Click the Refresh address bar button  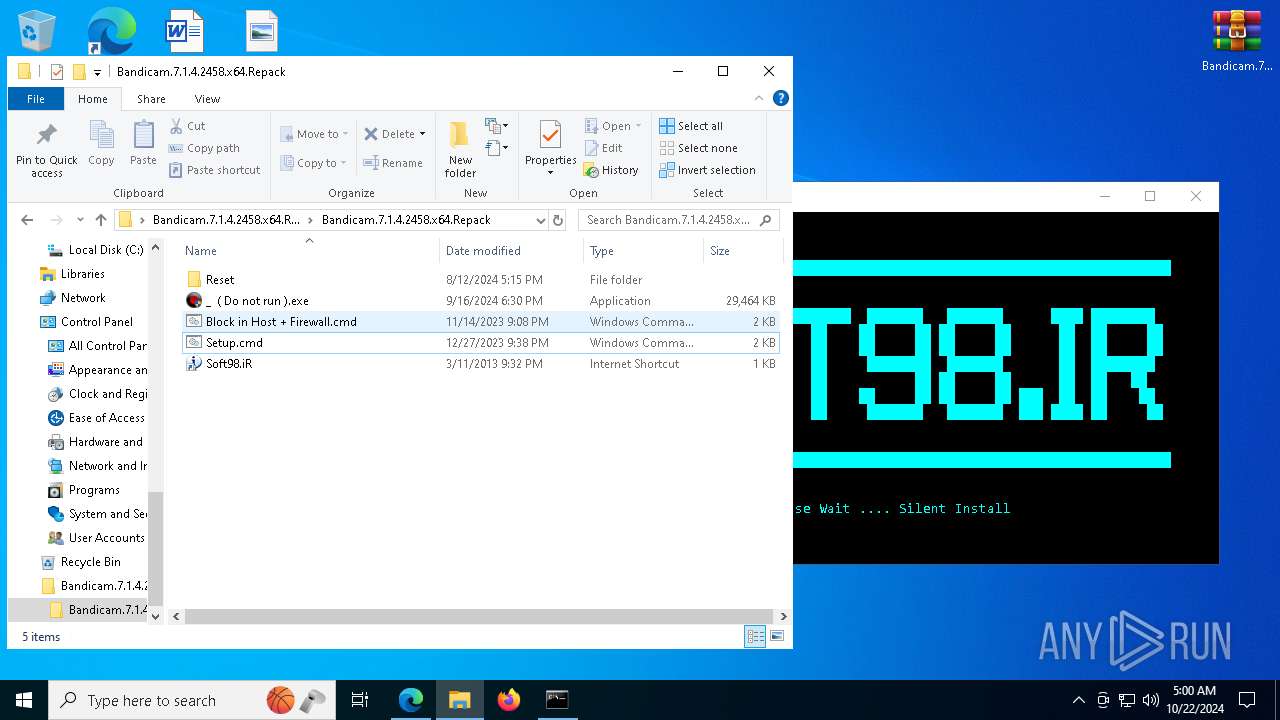pyautogui.click(x=558, y=220)
